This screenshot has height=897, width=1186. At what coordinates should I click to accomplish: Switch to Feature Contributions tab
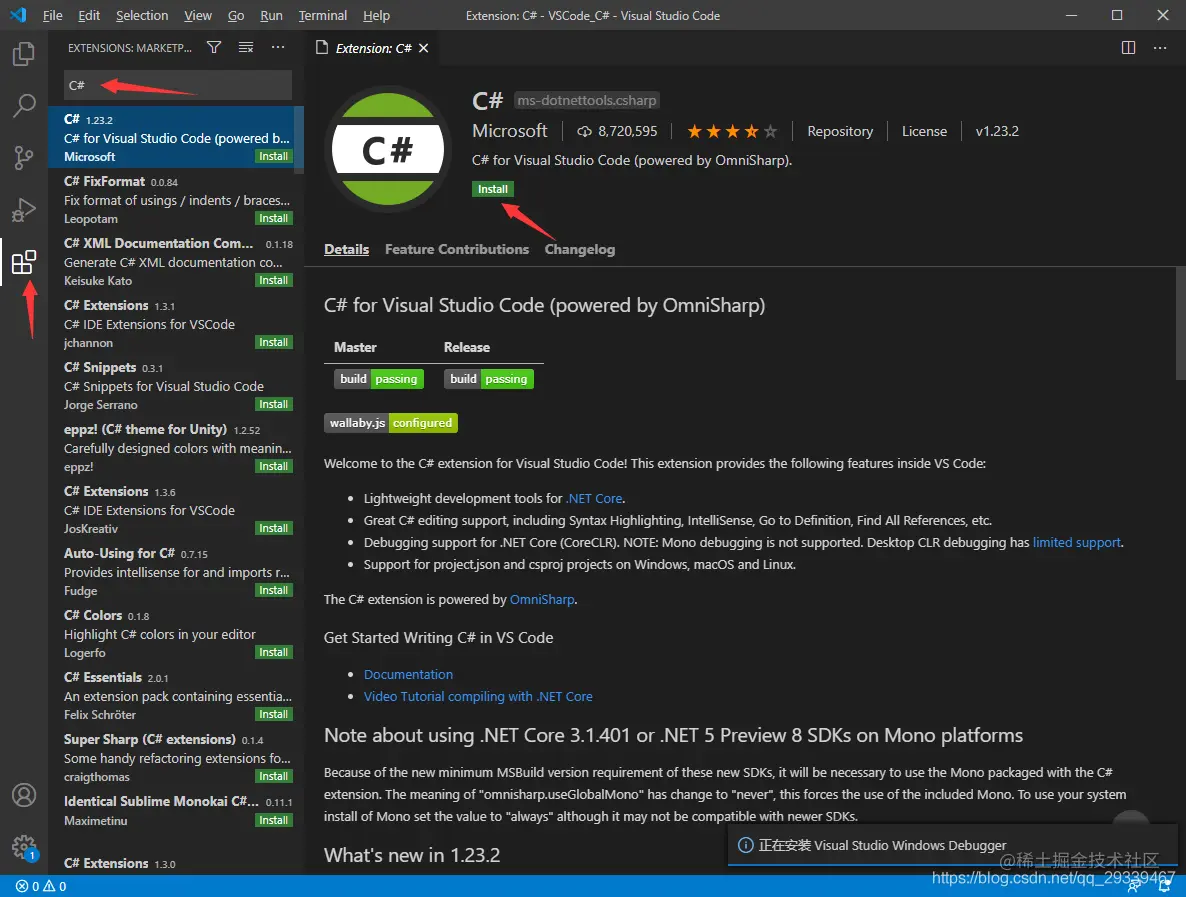pos(457,249)
